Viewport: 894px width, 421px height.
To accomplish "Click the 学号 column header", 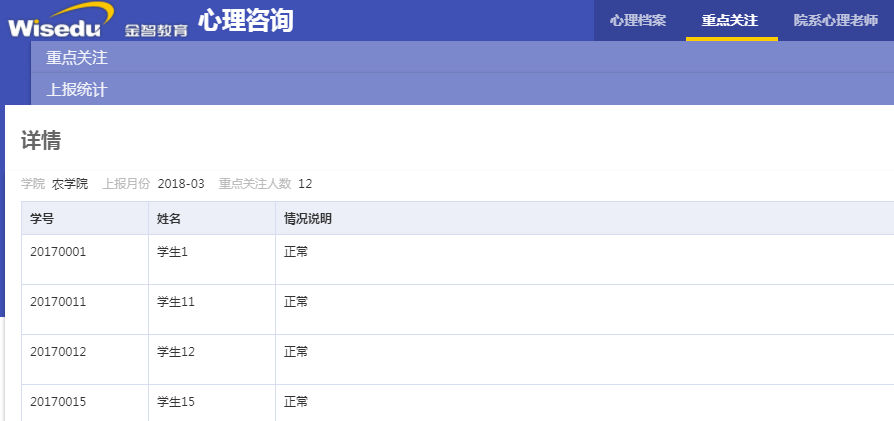I will 85,218.
